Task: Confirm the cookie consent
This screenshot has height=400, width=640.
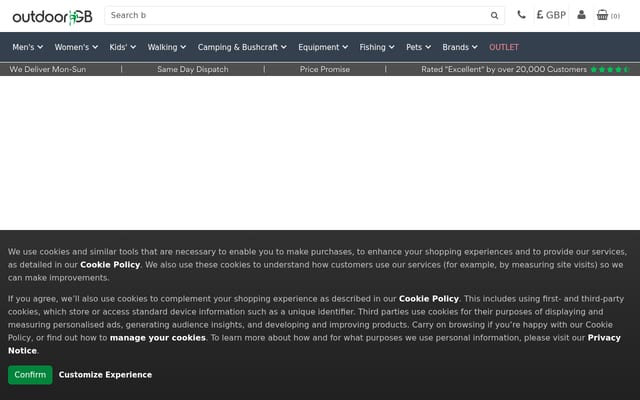Action: coord(30,375)
